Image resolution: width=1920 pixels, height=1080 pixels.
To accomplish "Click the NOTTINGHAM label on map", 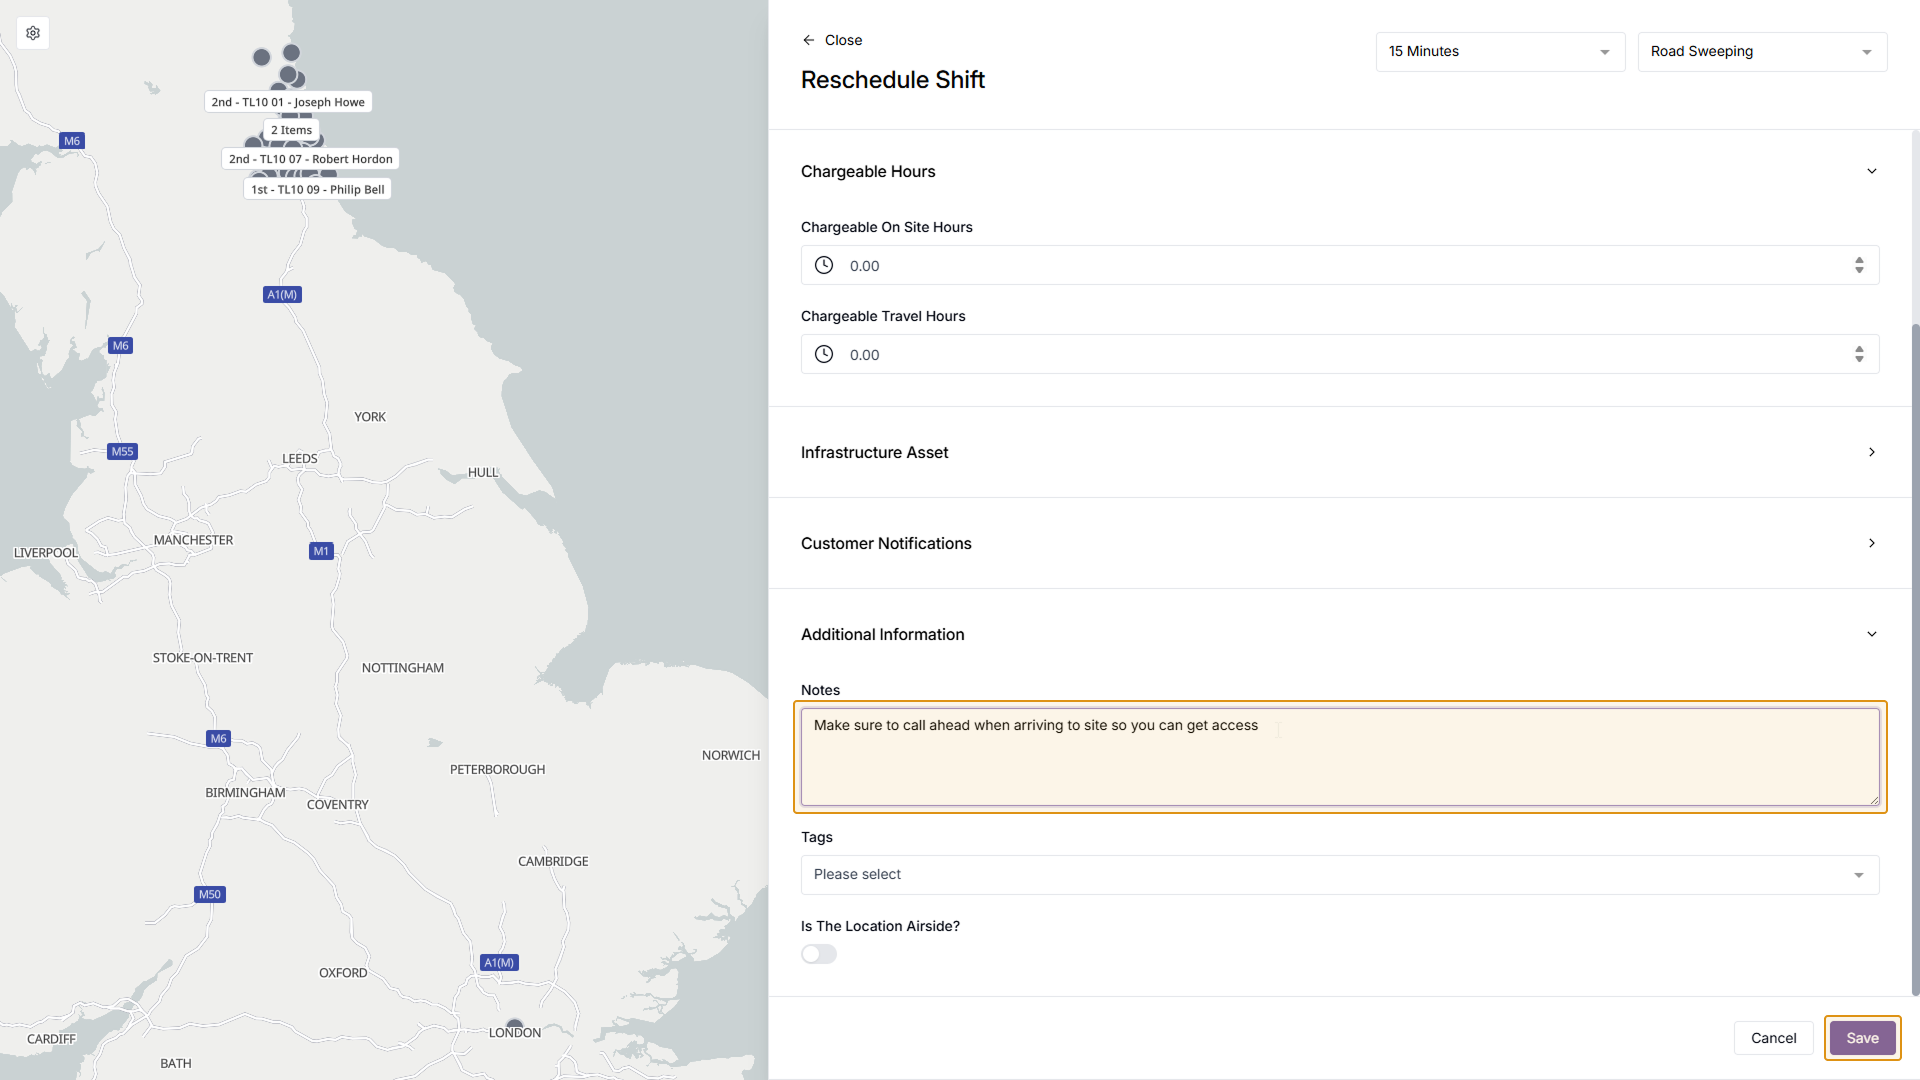I will tap(403, 668).
